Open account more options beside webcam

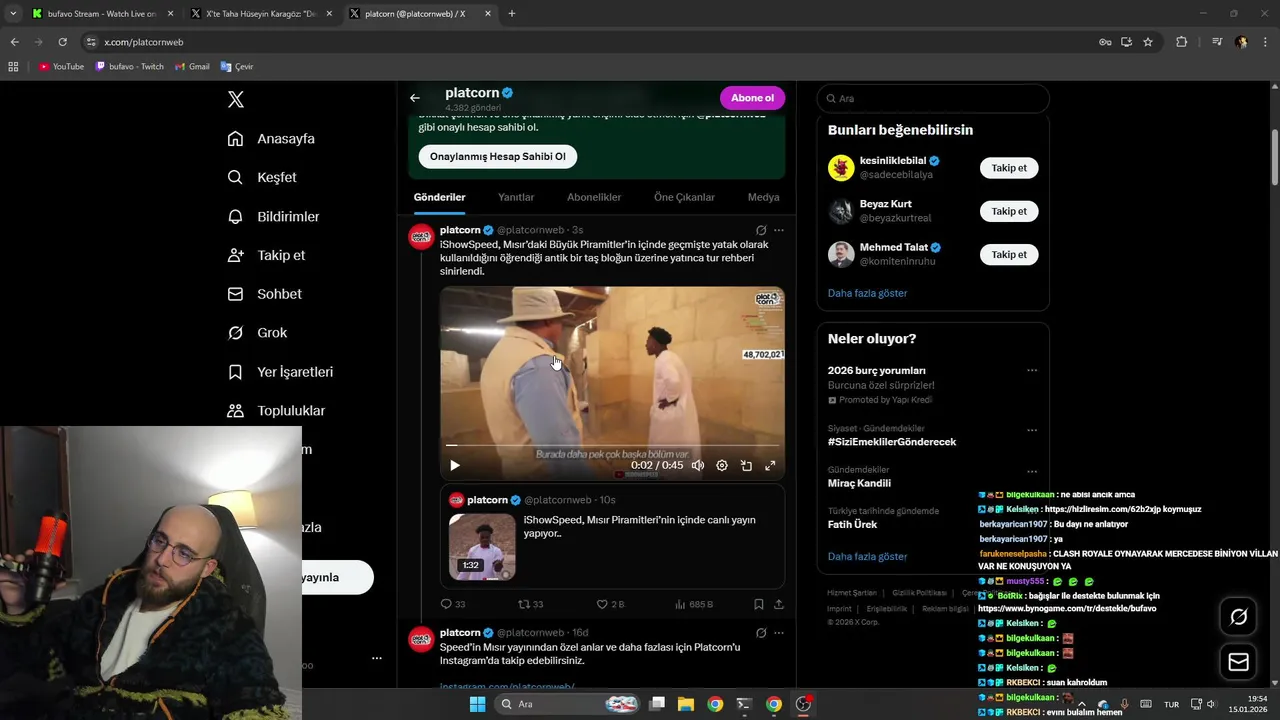point(377,658)
